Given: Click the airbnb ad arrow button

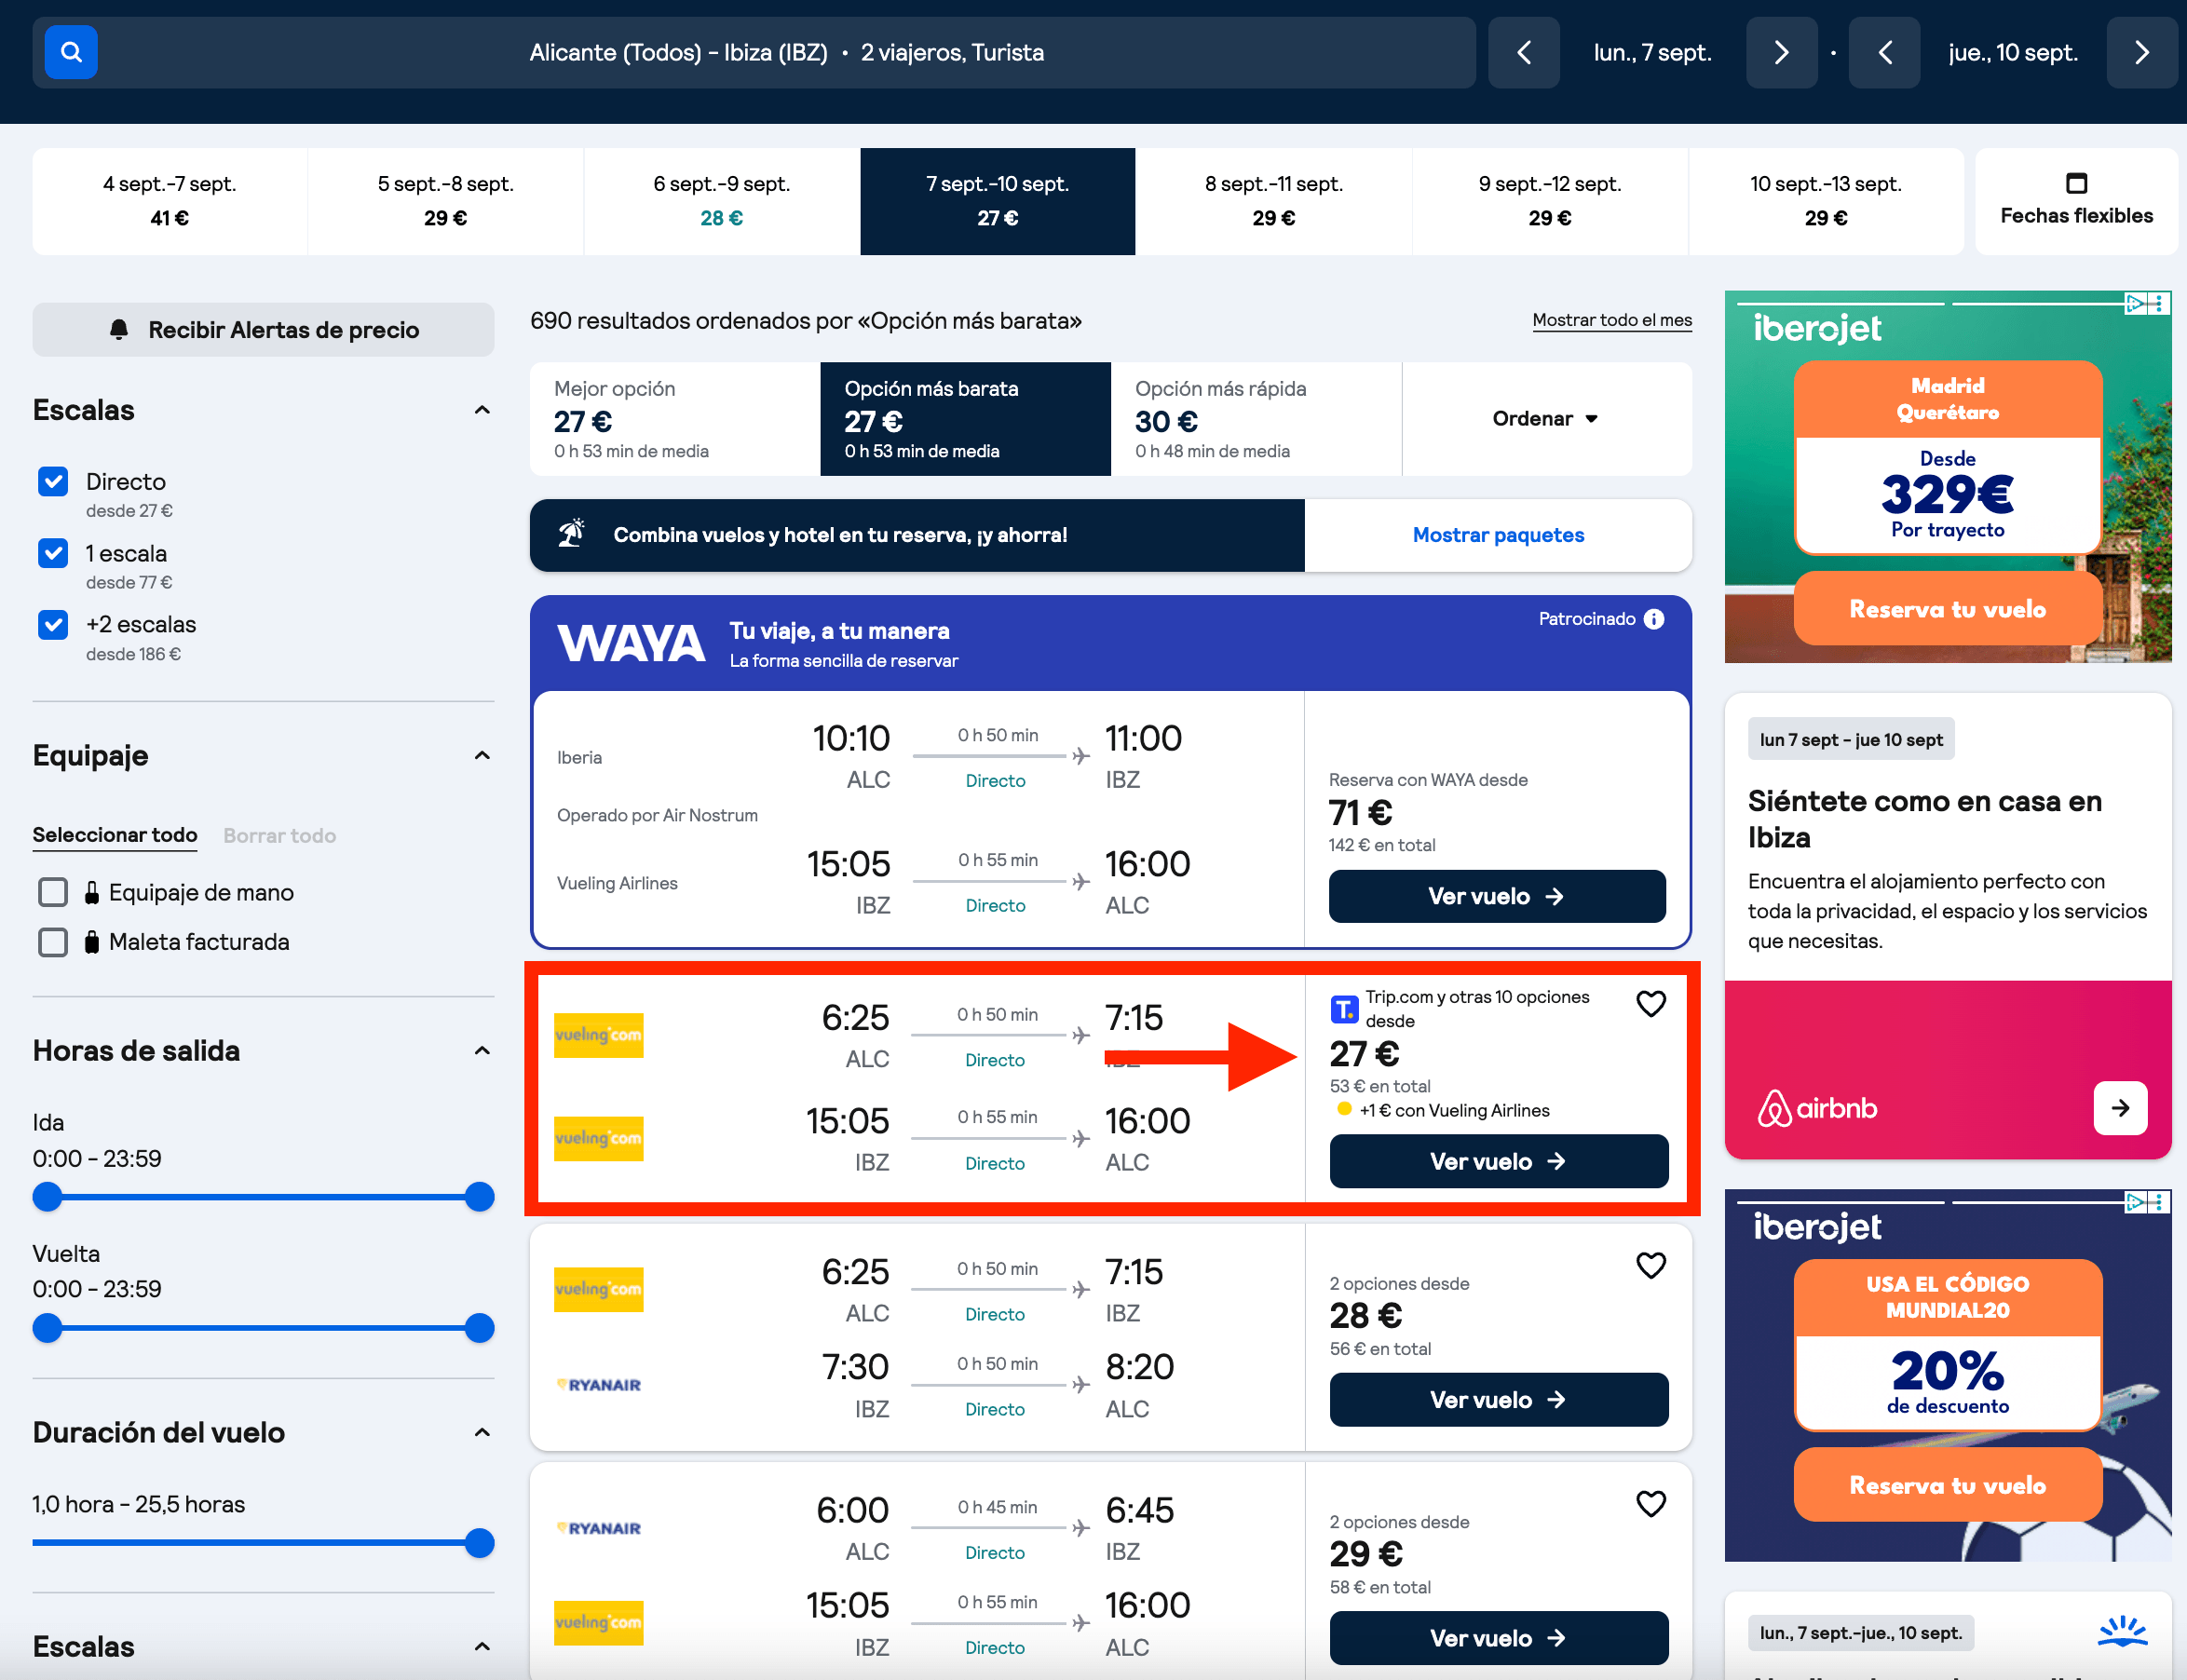Looking at the screenshot, I should 2120,1107.
